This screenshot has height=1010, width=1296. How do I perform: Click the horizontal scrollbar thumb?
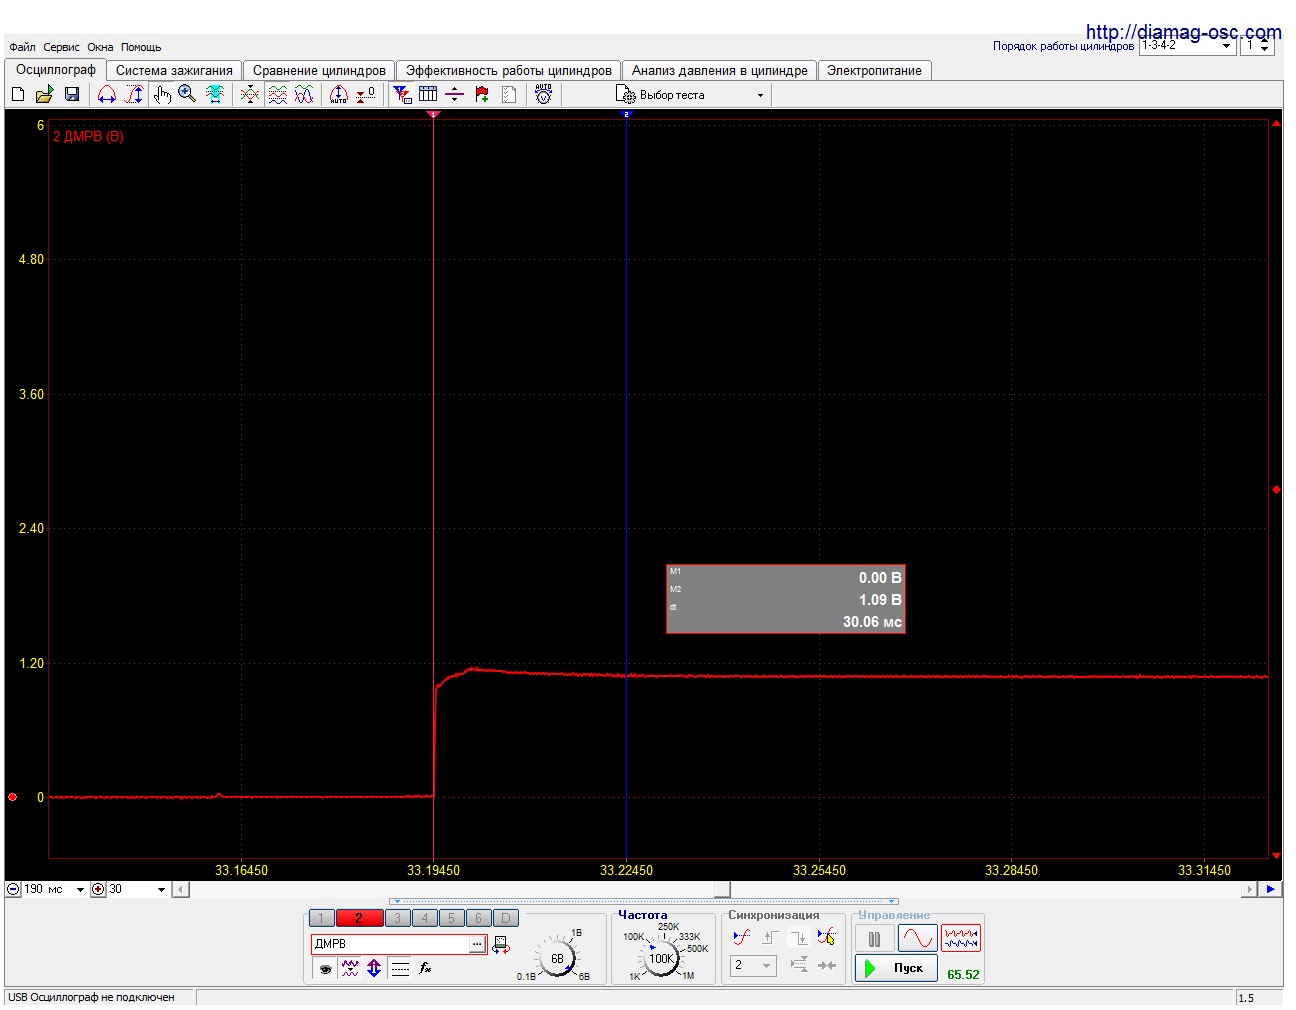point(723,889)
